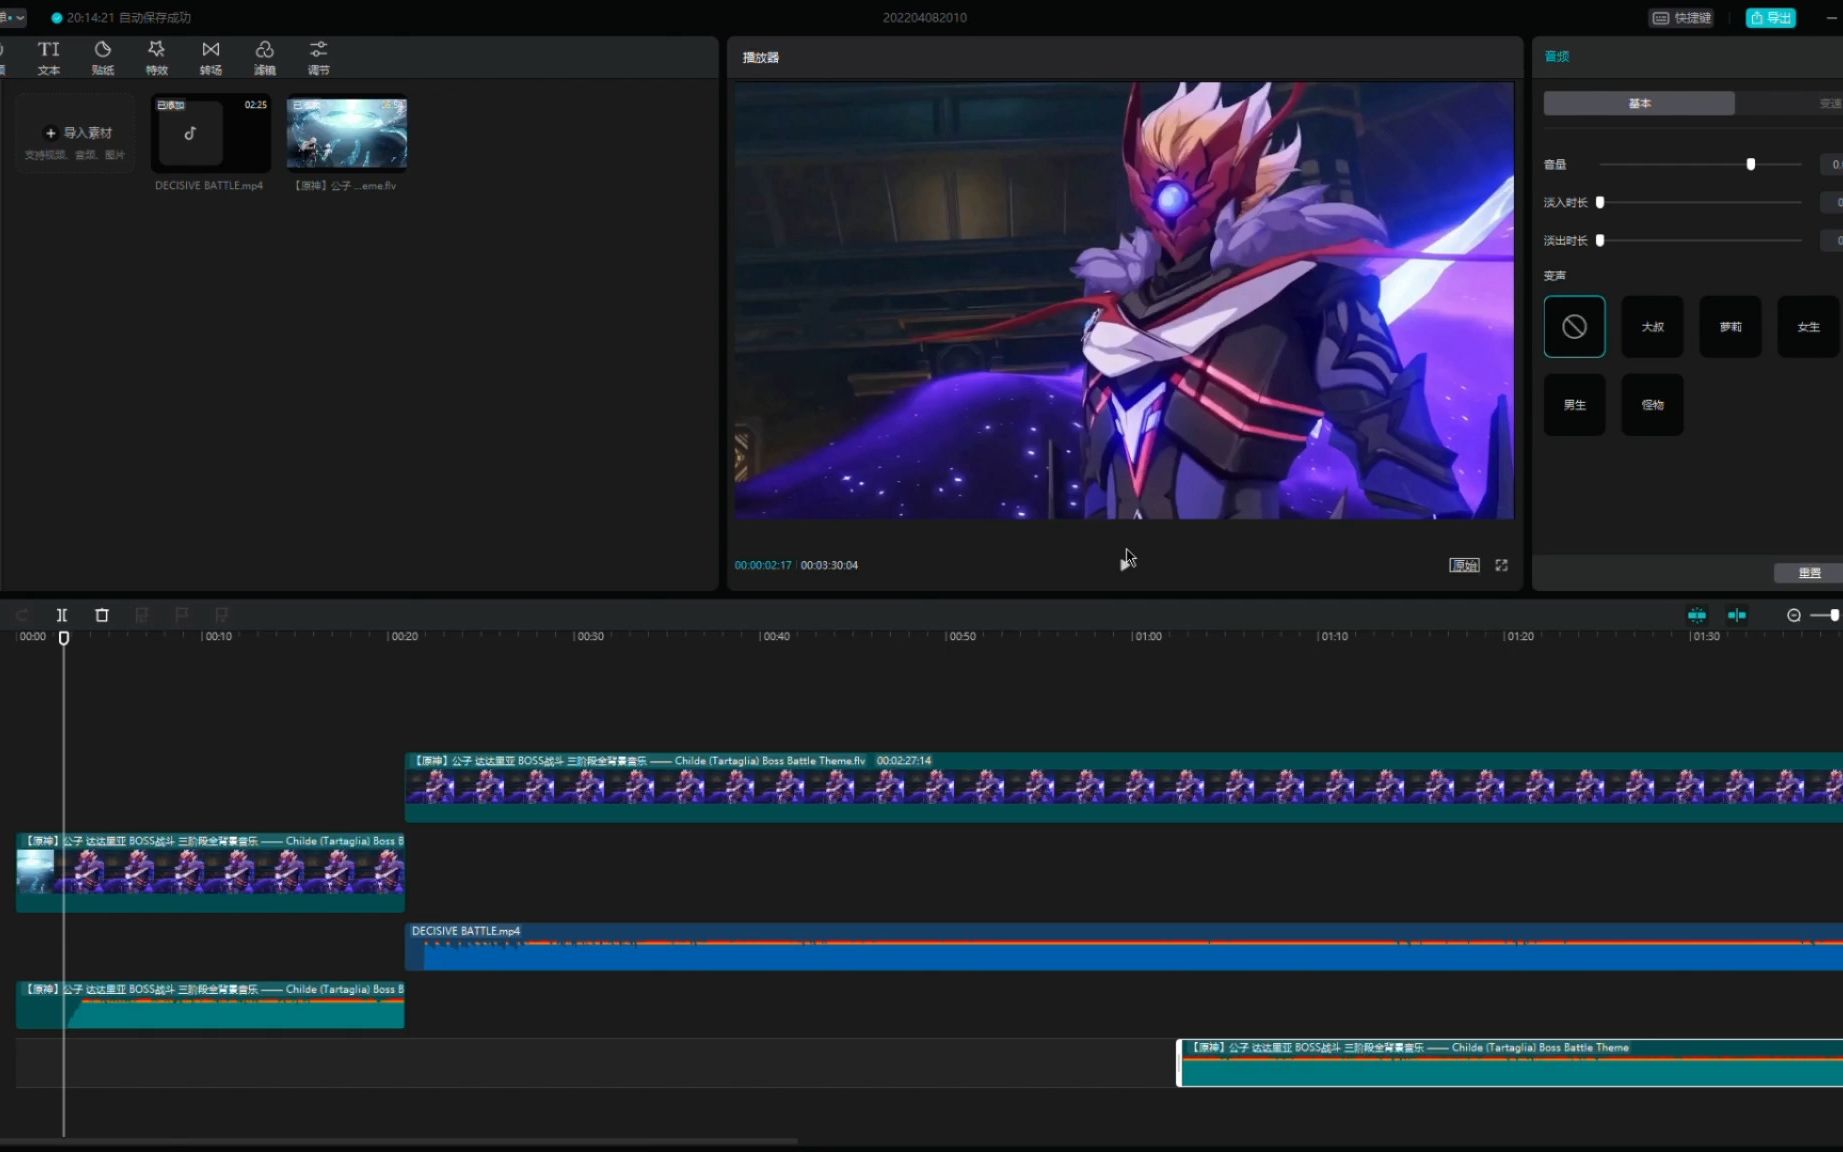Click the total duration 00:03:30:04

pos(829,565)
